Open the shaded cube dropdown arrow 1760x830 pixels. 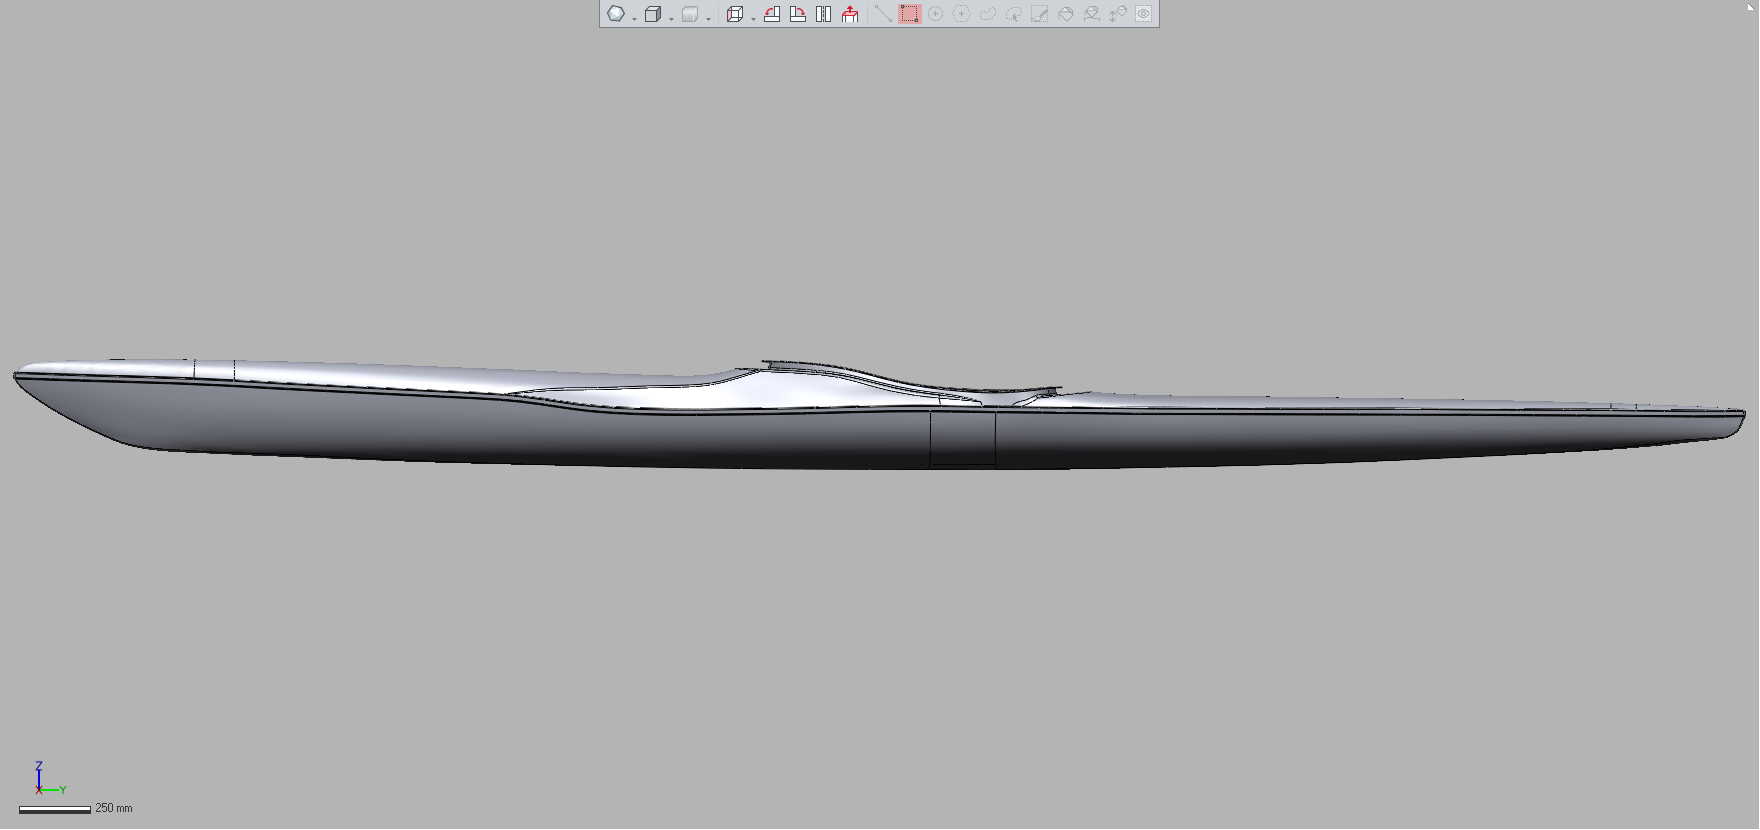point(708,18)
